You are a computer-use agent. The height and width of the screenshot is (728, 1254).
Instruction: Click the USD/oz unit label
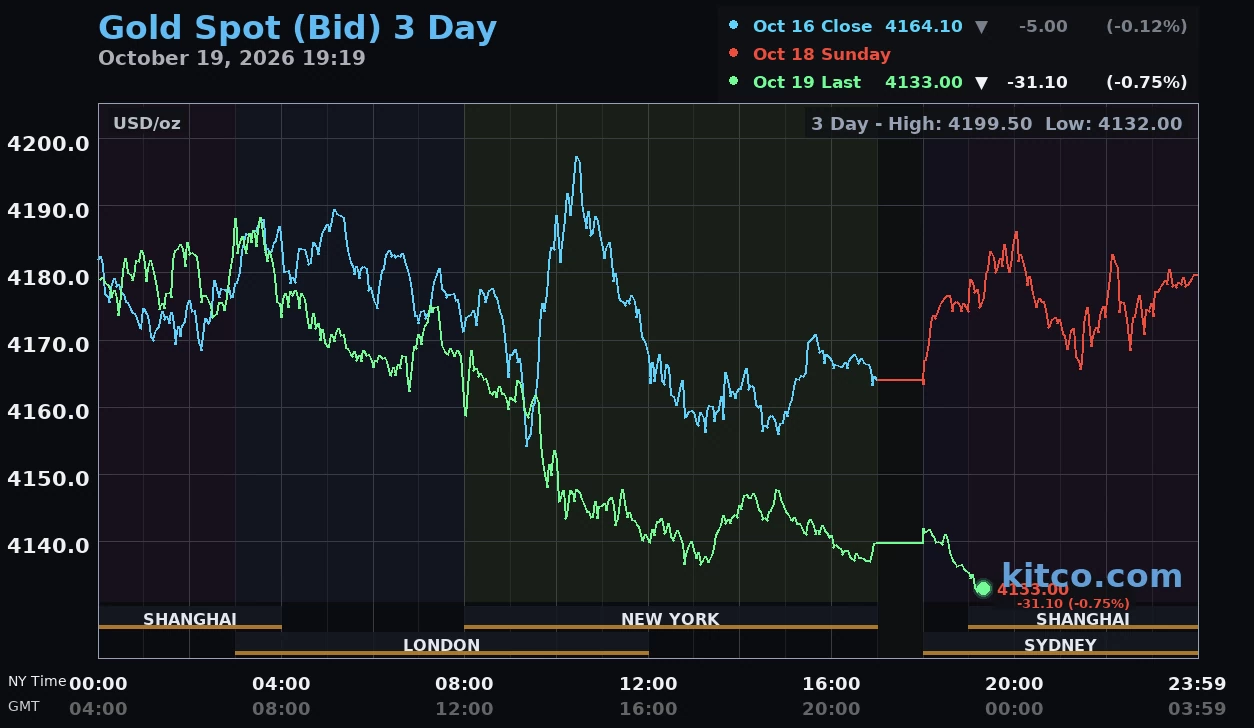coord(147,123)
